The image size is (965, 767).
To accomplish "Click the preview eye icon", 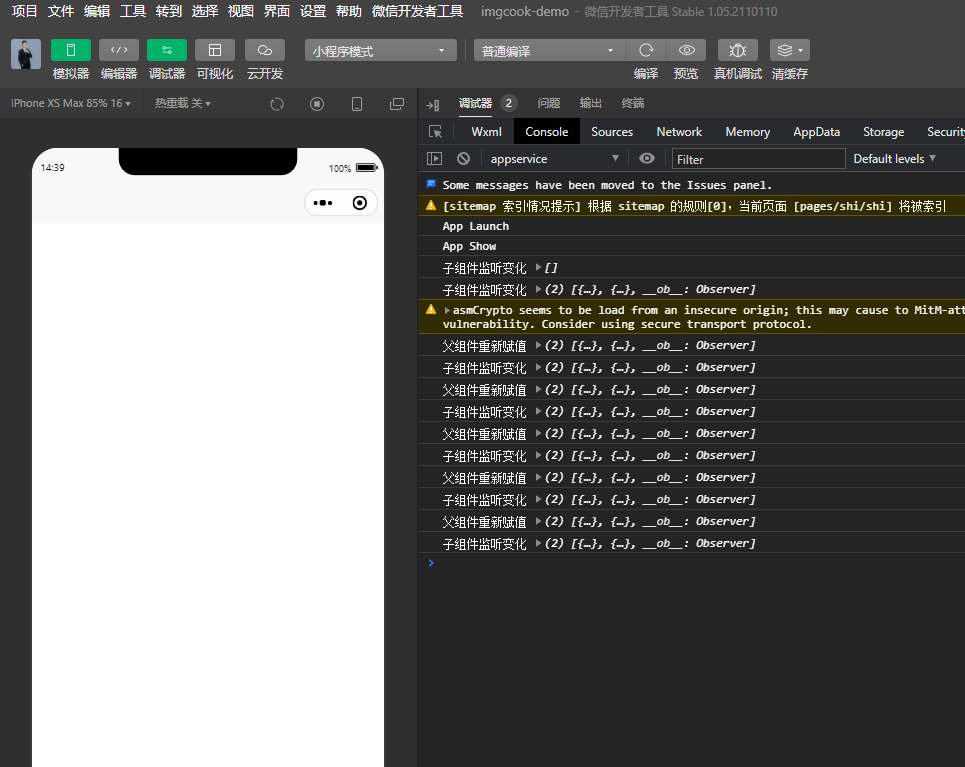I will click(x=686, y=50).
